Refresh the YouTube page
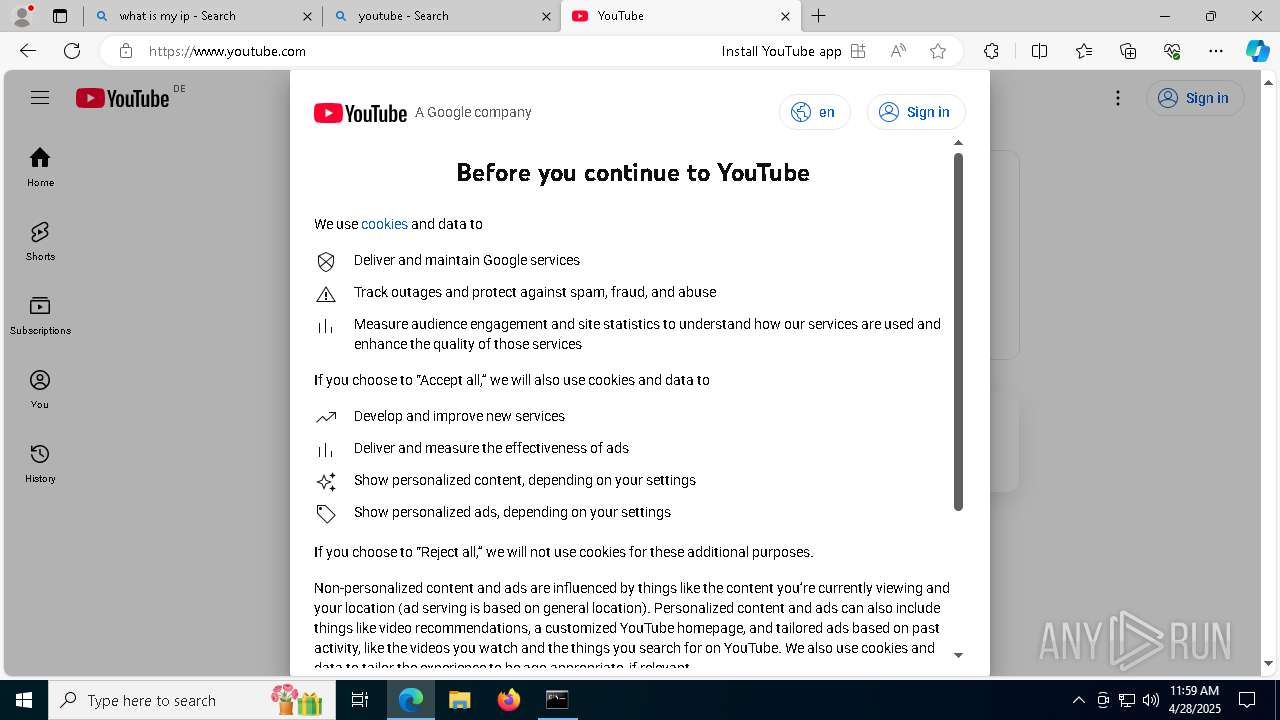This screenshot has width=1280, height=720. coord(72,51)
